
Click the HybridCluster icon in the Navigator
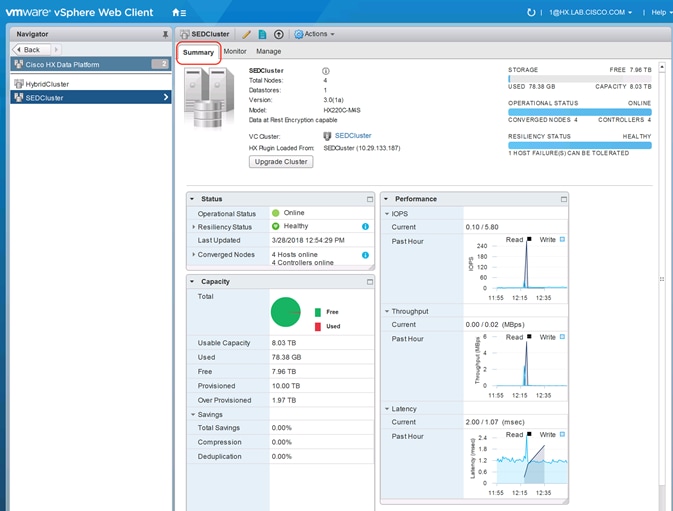coord(18,84)
